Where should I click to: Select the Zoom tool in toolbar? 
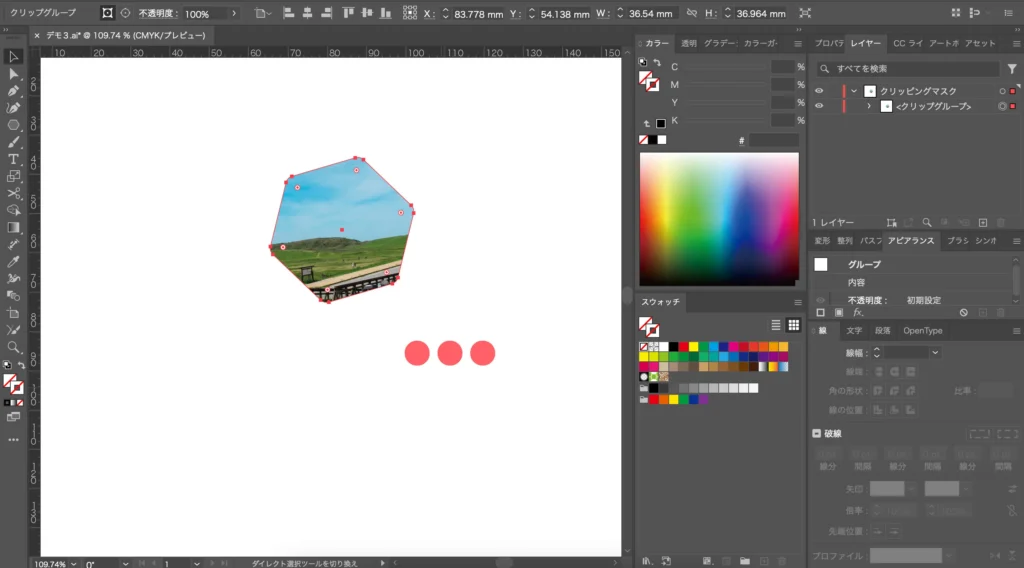(x=14, y=347)
